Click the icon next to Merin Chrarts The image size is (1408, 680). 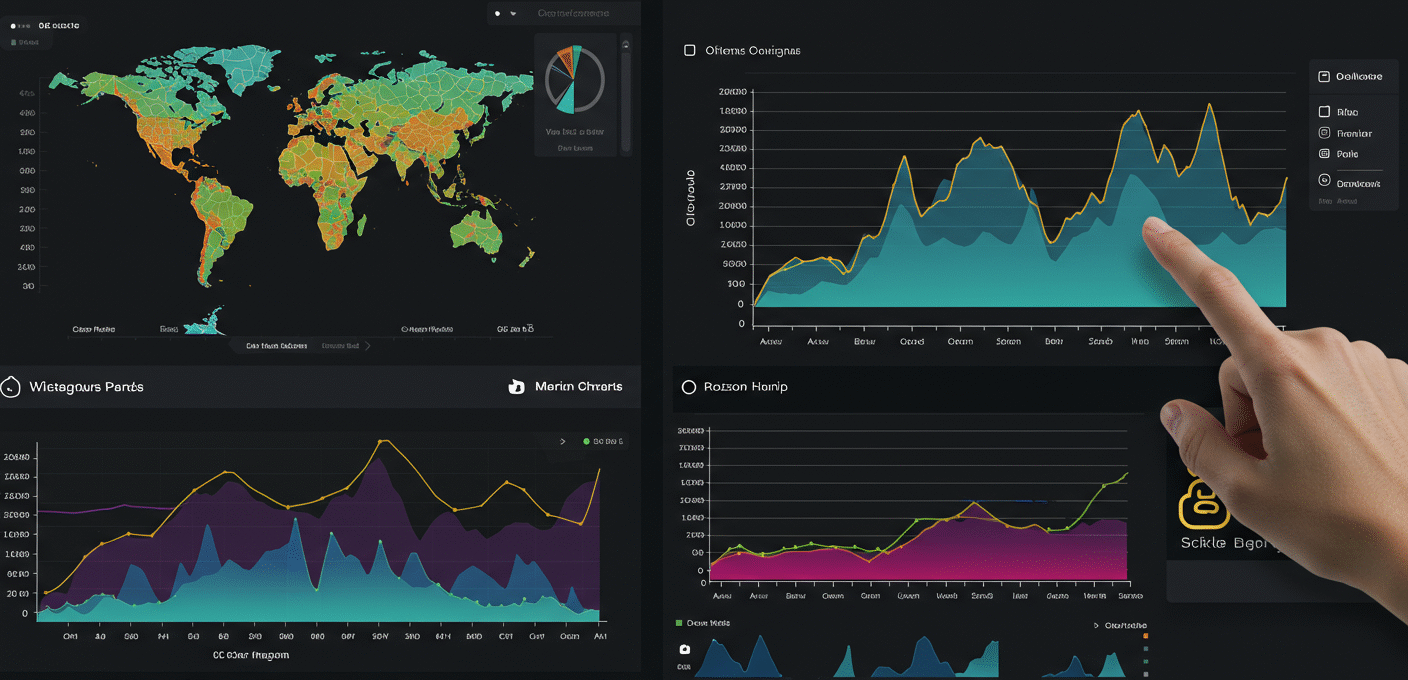coord(517,387)
